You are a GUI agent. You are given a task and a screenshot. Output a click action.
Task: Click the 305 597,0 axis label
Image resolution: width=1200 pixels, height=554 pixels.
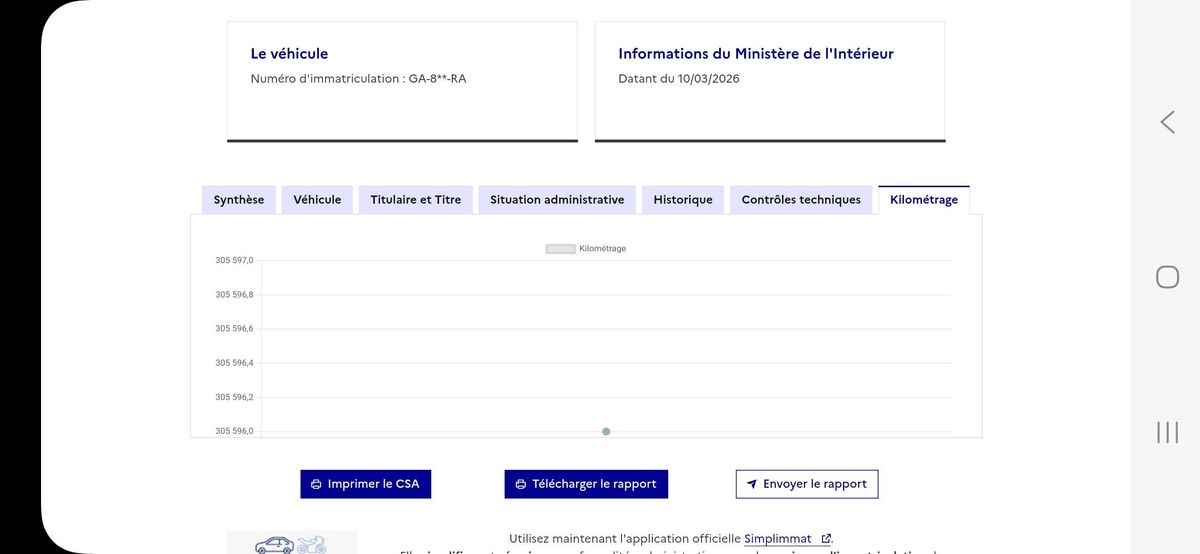pos(234,260)
